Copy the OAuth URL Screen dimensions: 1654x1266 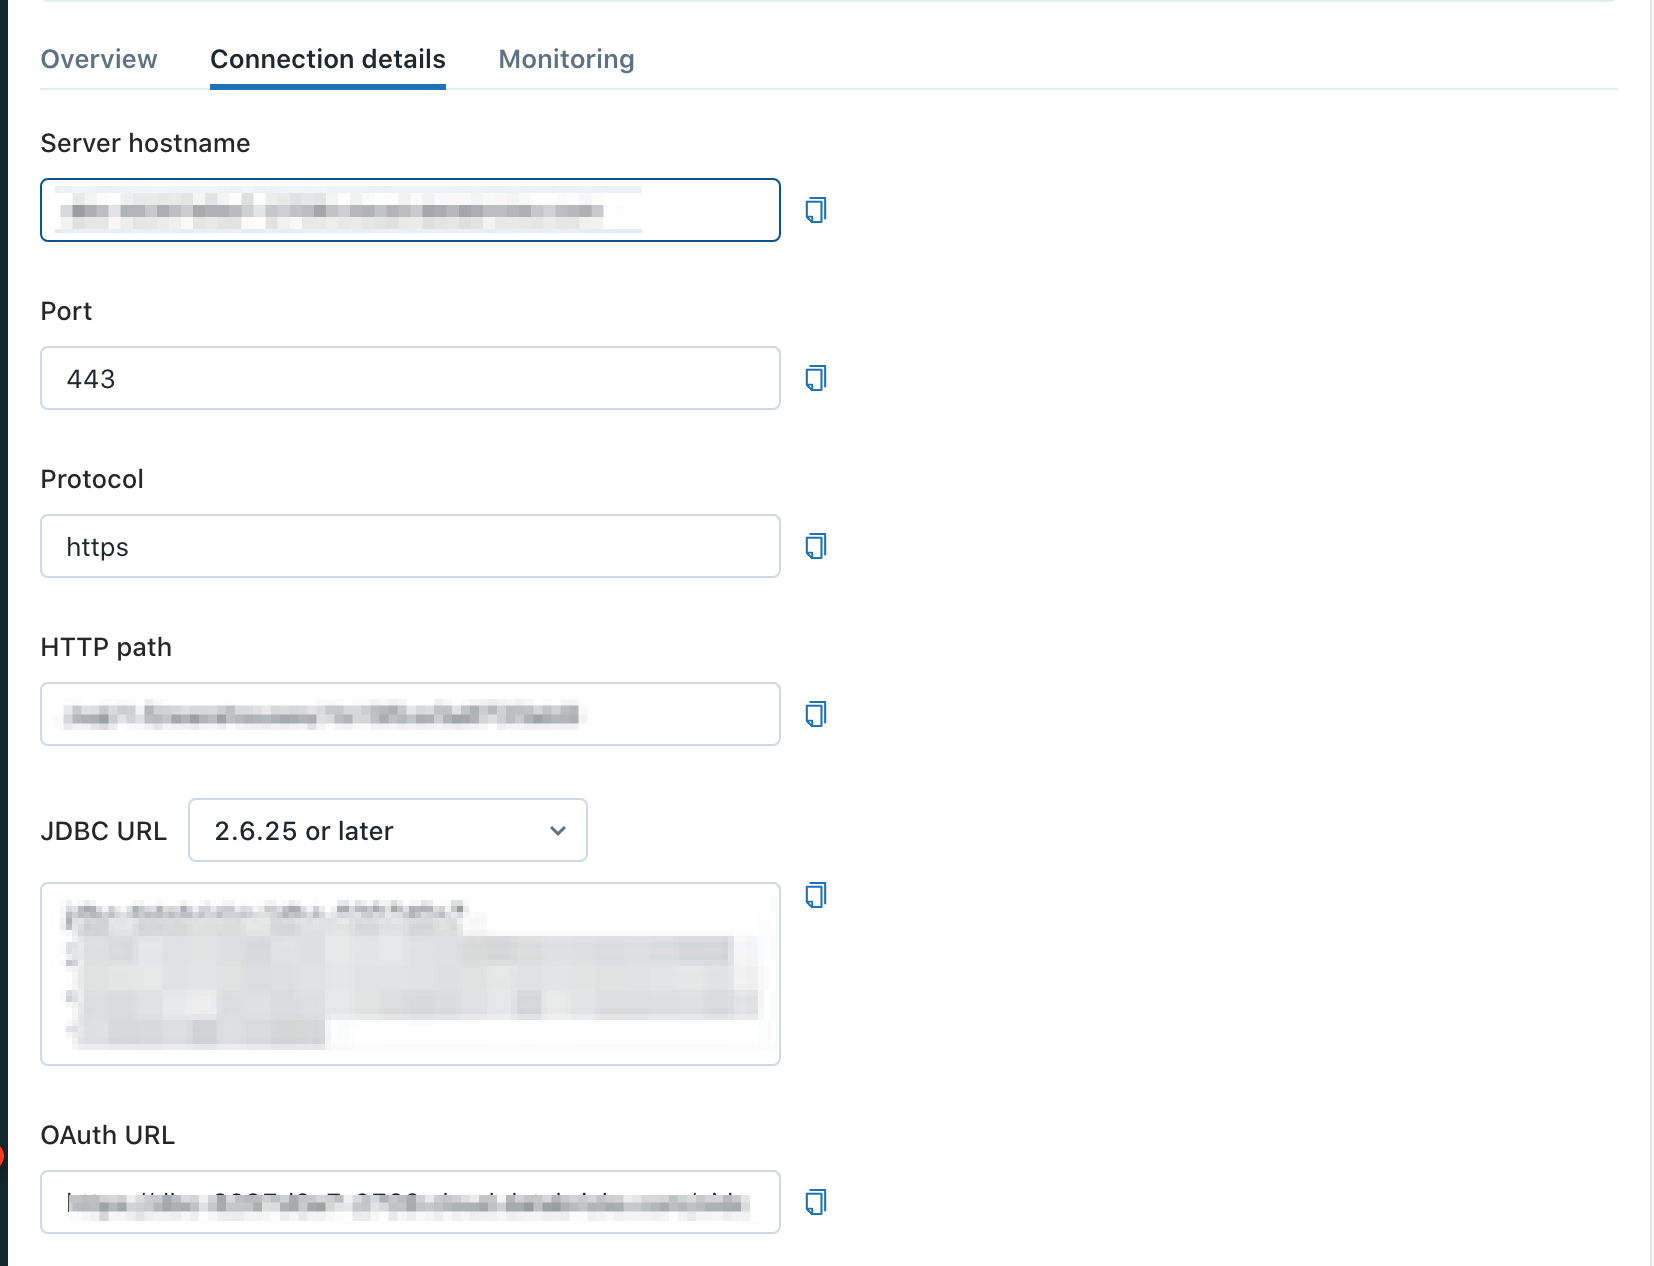coord(816,1202)
